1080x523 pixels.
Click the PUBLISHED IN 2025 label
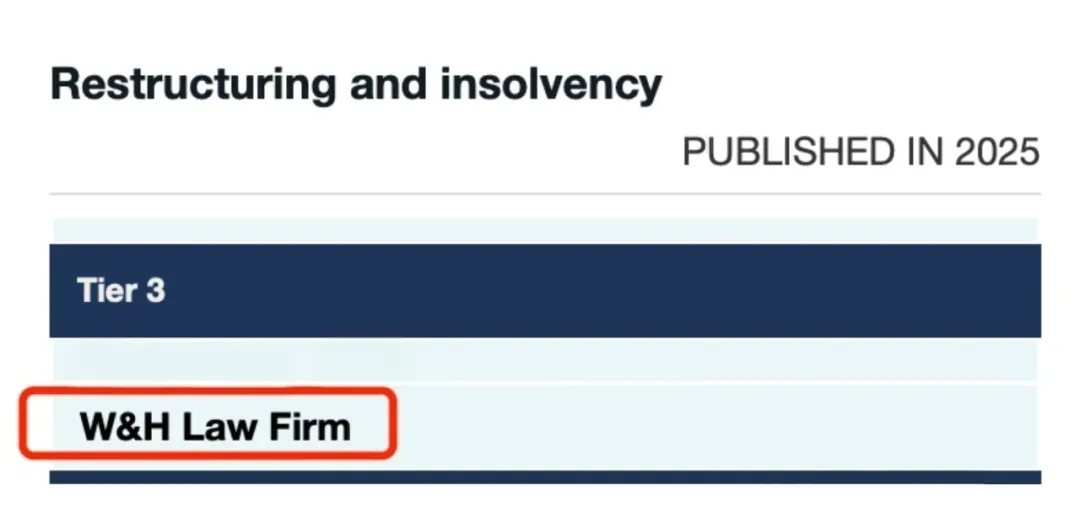[860, 152]
